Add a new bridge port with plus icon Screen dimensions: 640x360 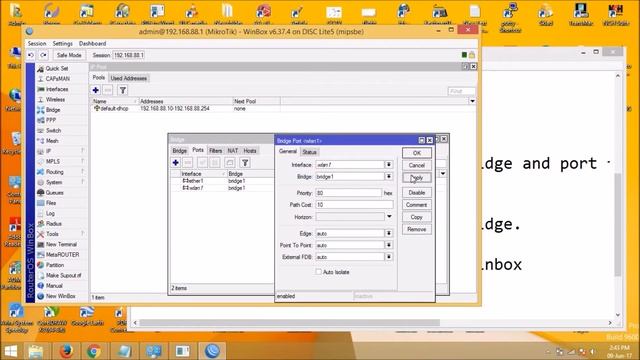tap(176, 162)
